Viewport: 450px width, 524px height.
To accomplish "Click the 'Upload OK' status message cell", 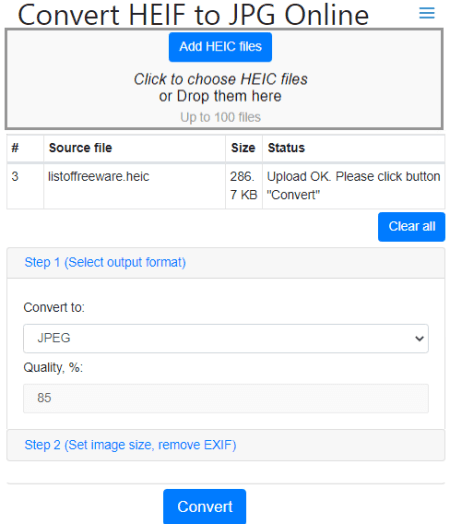I will coord(353,186).
